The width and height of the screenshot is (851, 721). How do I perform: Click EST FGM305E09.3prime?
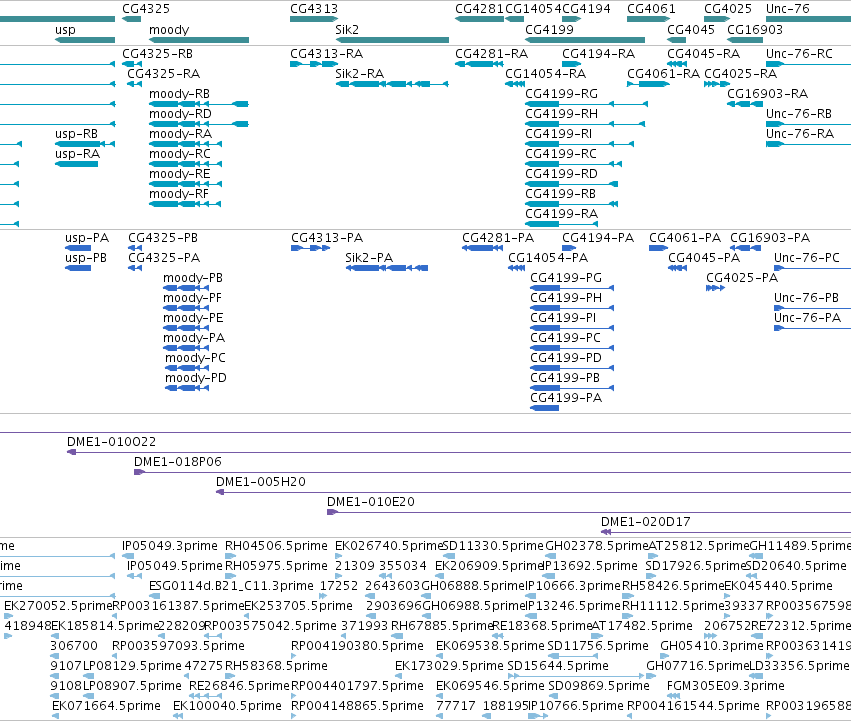[x=726, y=686]
